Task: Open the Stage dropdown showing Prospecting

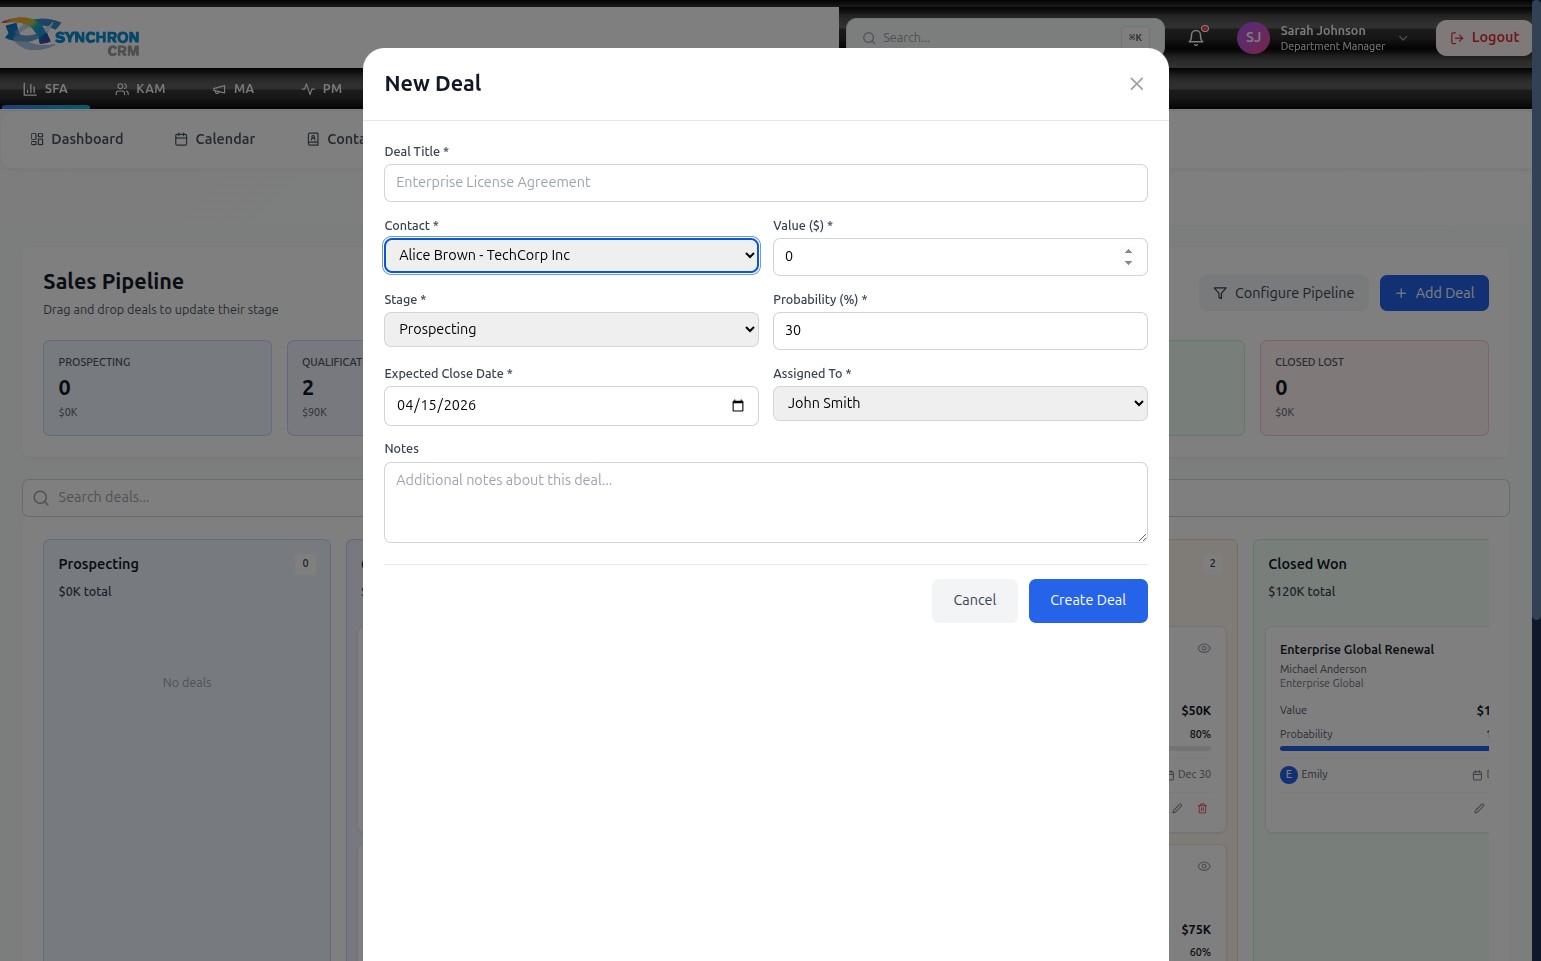Action: [571, 330]
